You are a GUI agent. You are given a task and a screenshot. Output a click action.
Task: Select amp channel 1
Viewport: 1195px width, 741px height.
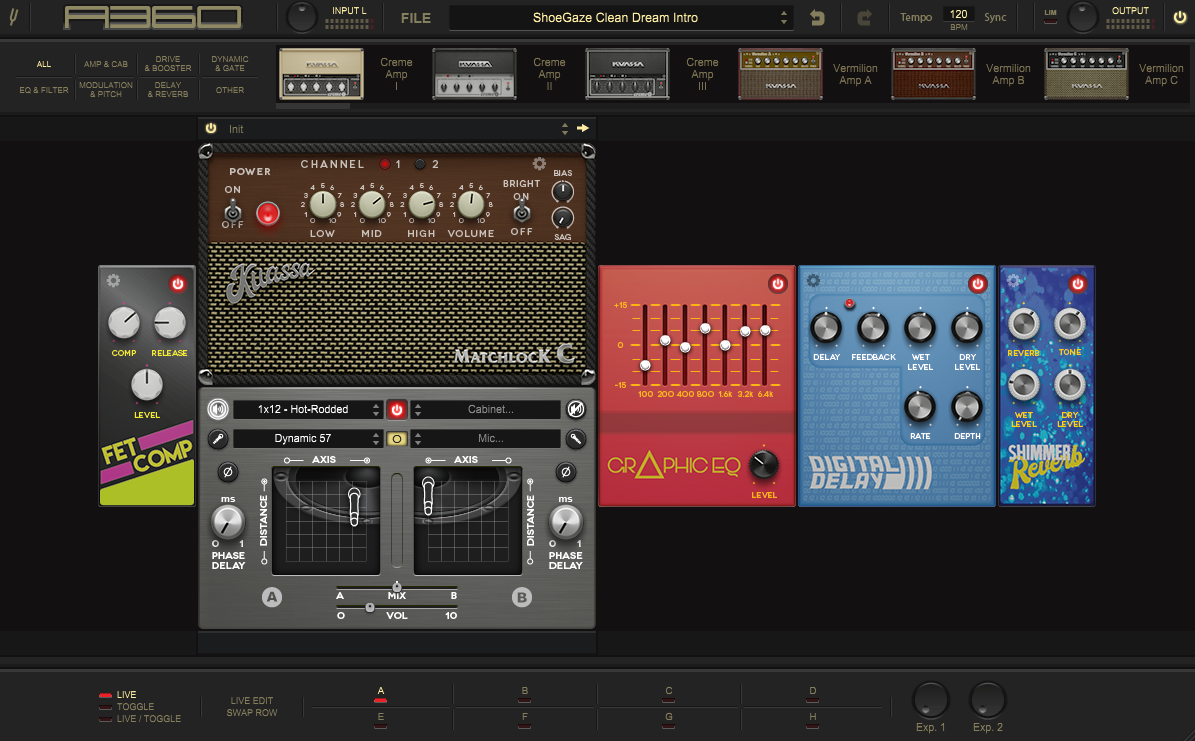pyautogui.click(x=385, y=164)
